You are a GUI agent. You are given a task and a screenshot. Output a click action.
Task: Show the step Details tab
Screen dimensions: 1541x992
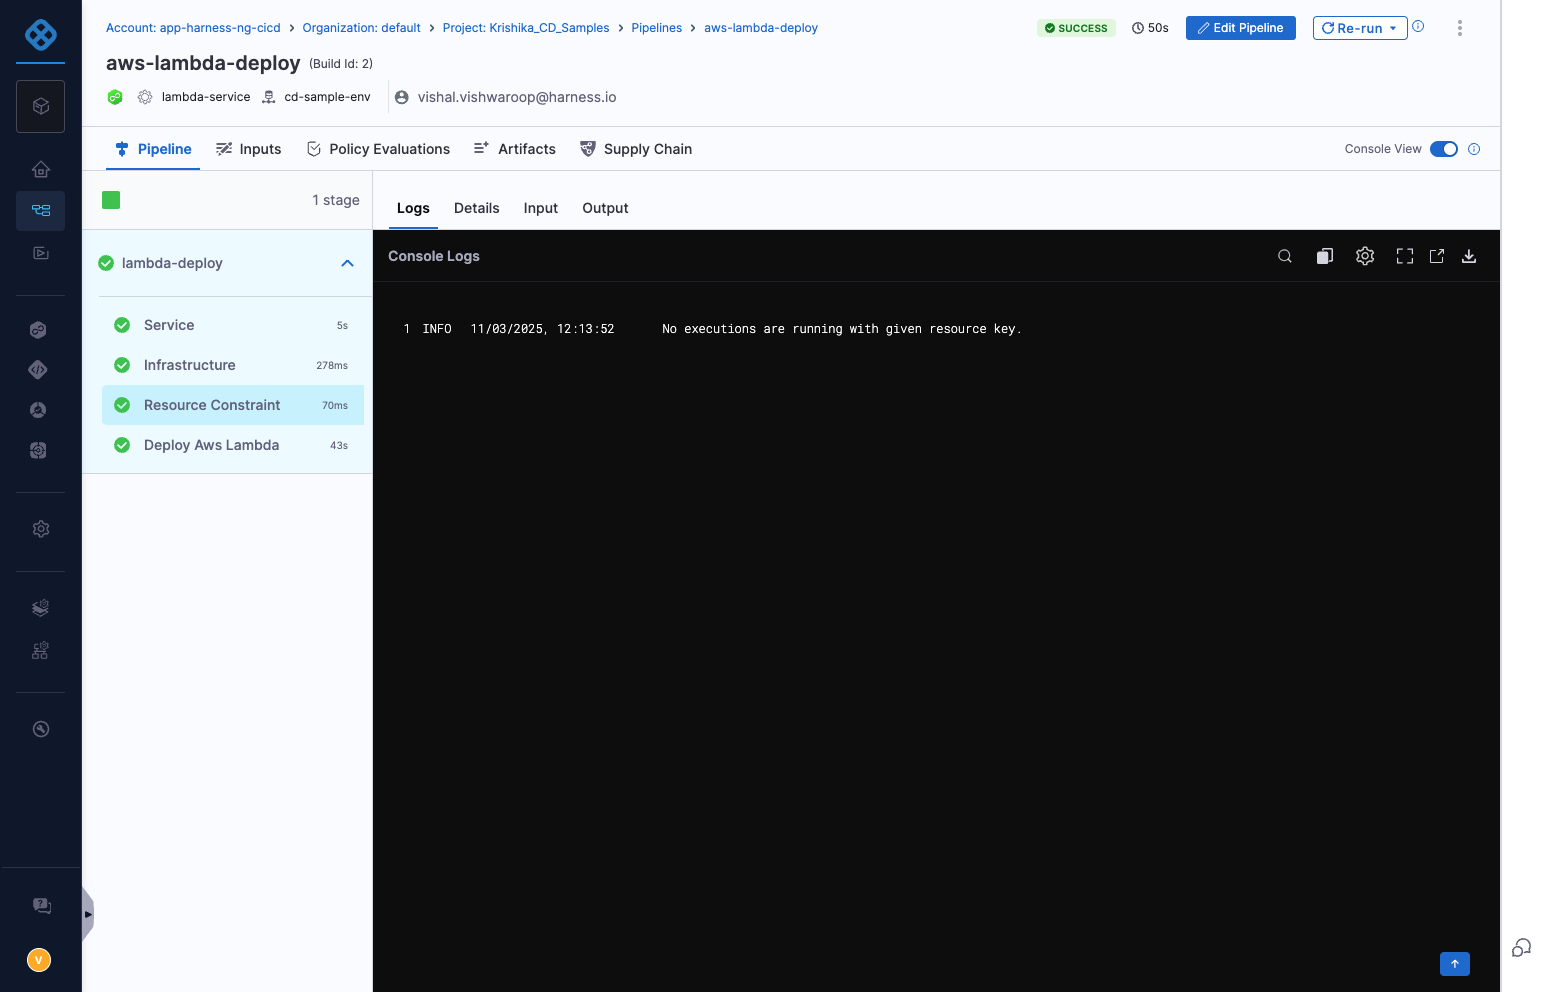[x=477, y=208]
